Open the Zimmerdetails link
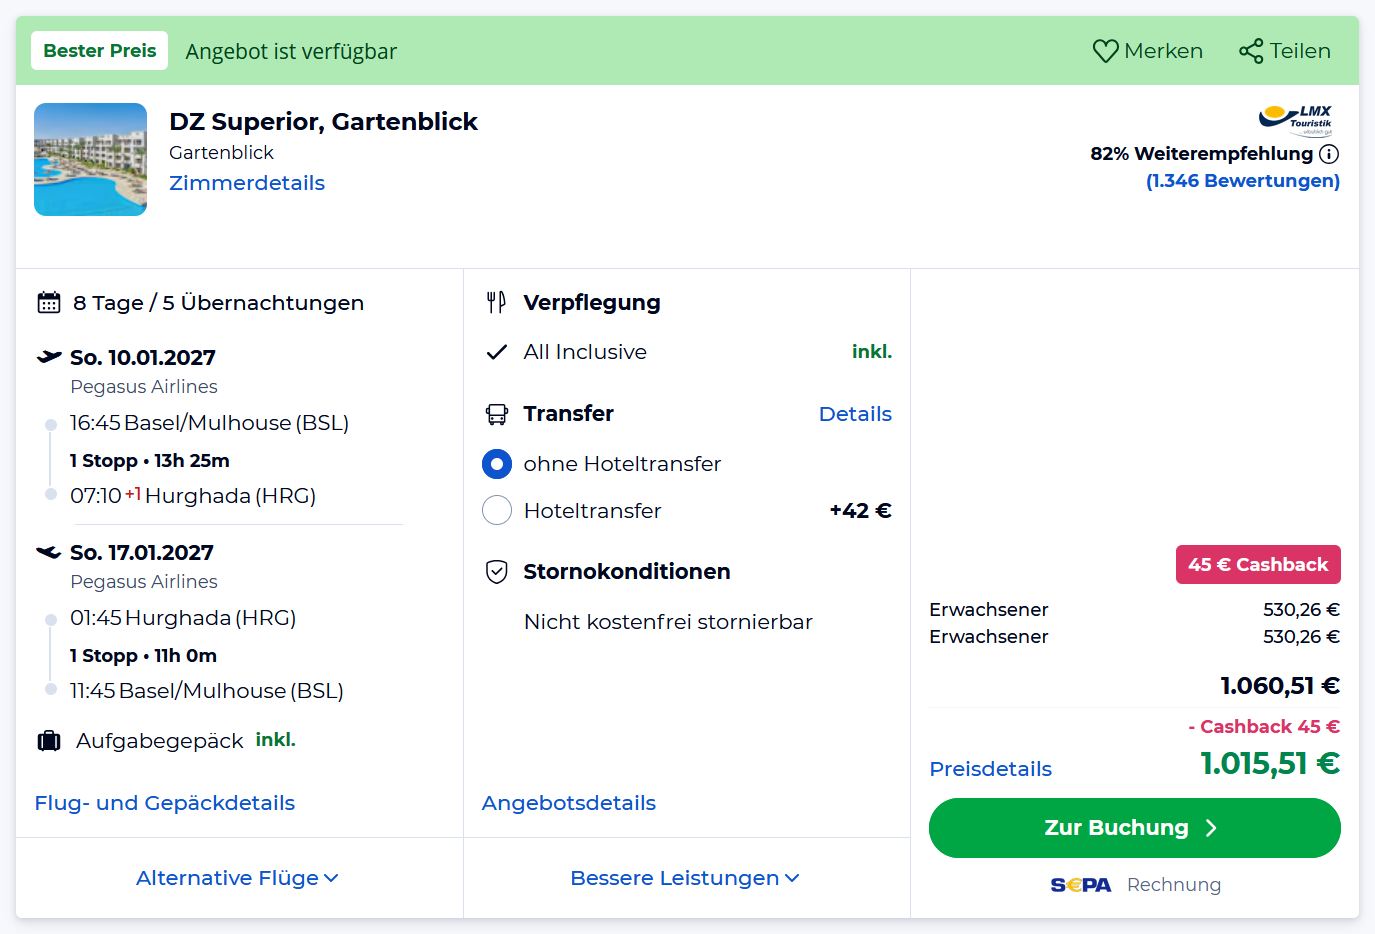Image resolution: width=1375 pixels, height=934 pixels. click(247, 183)
